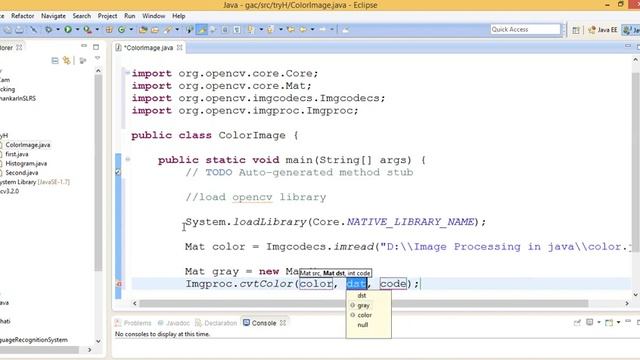The image size is (640, 360).
Task: Open the Run menu
Action: click(129, 16)
